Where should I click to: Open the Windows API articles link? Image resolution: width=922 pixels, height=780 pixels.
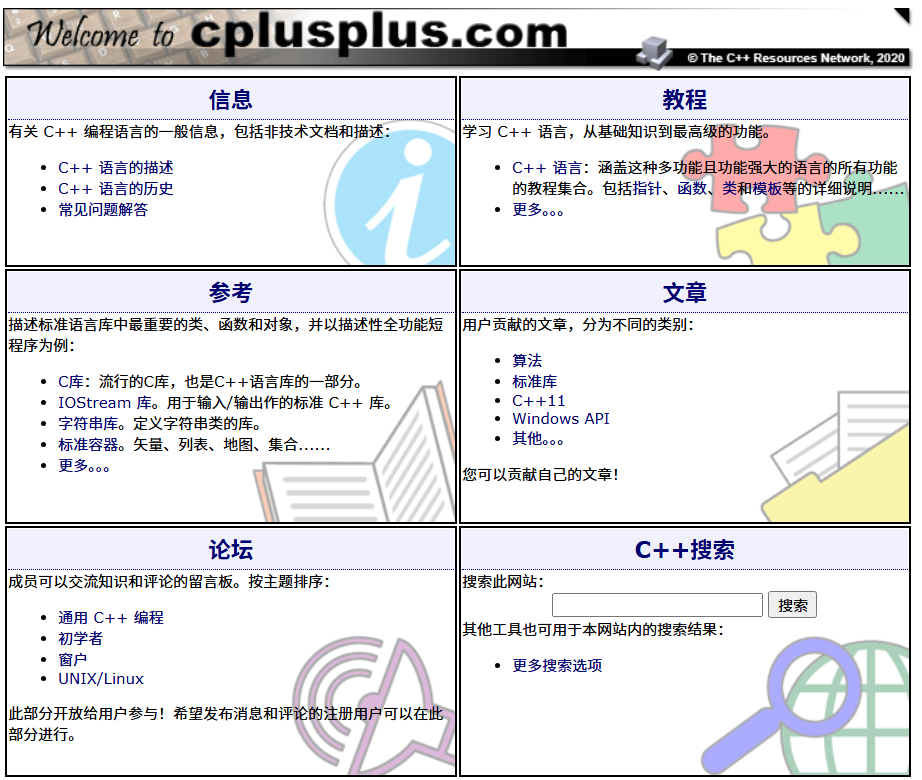tap(560, 418)
